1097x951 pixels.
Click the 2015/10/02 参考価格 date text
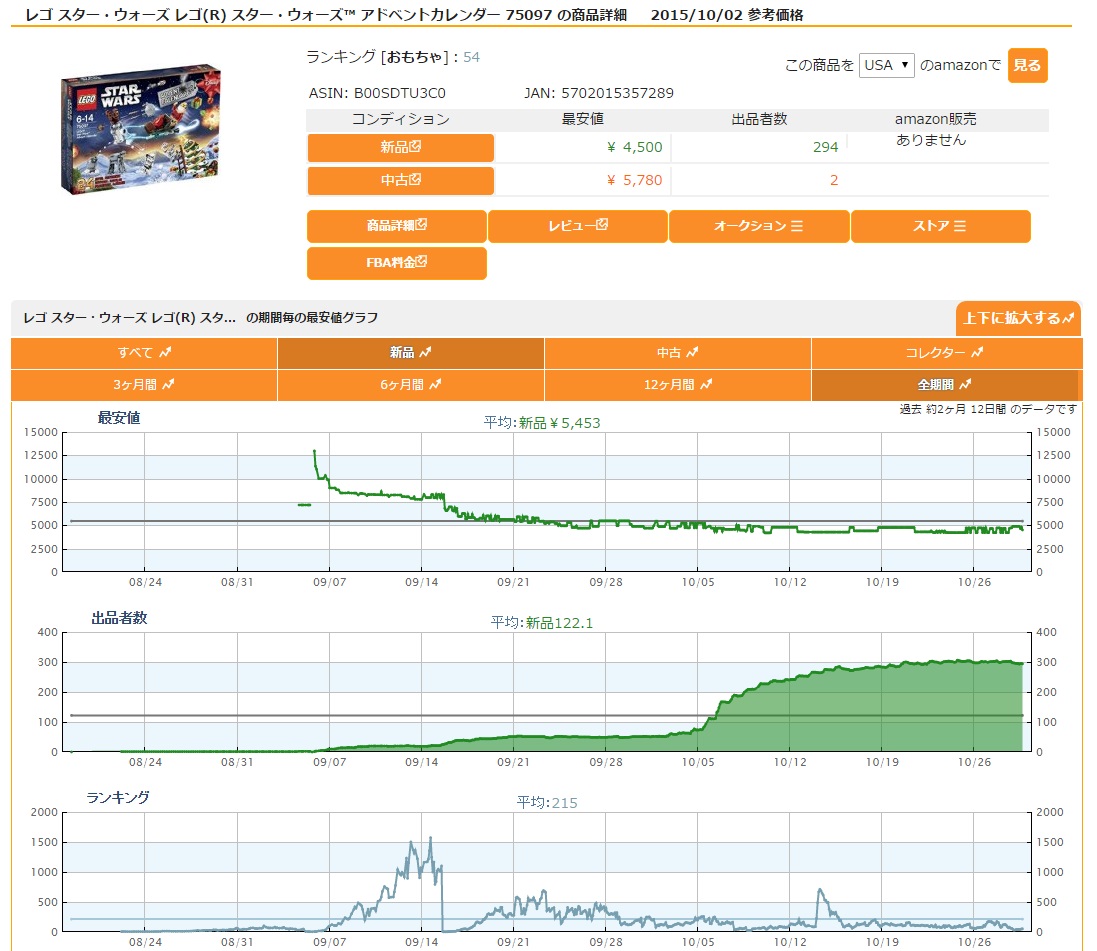727,15
